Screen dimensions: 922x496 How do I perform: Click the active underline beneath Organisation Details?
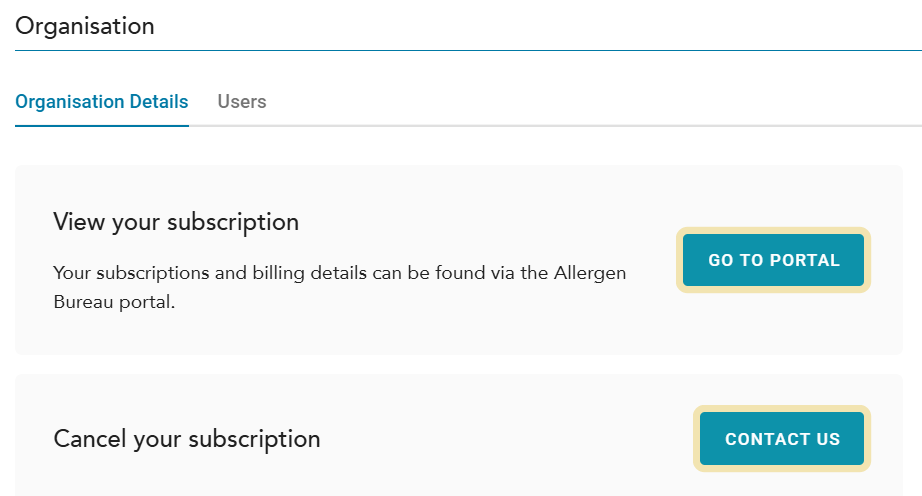point(102,126)
